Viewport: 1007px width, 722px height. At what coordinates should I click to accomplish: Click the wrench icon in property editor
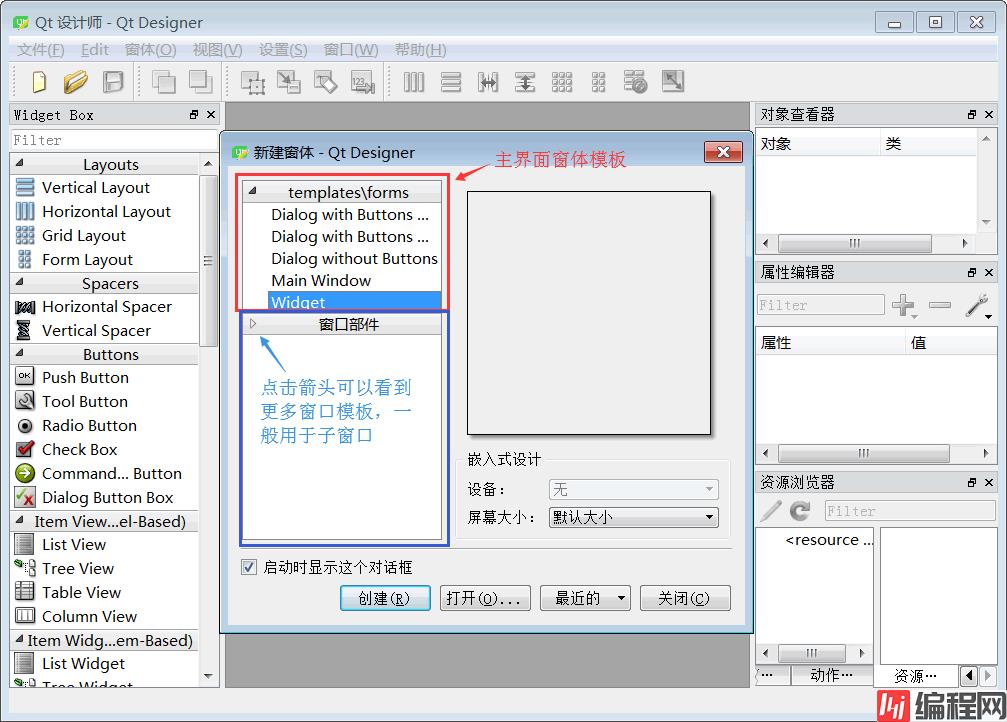pos(976,305)
